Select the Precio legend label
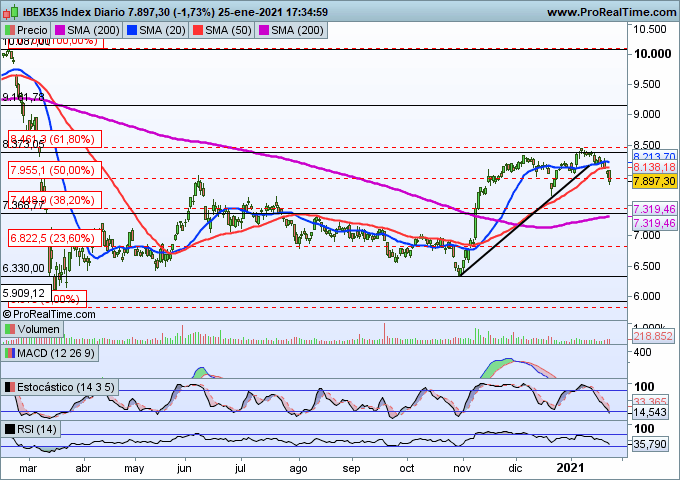The image size is (680, 480). (x=32, y=30)
